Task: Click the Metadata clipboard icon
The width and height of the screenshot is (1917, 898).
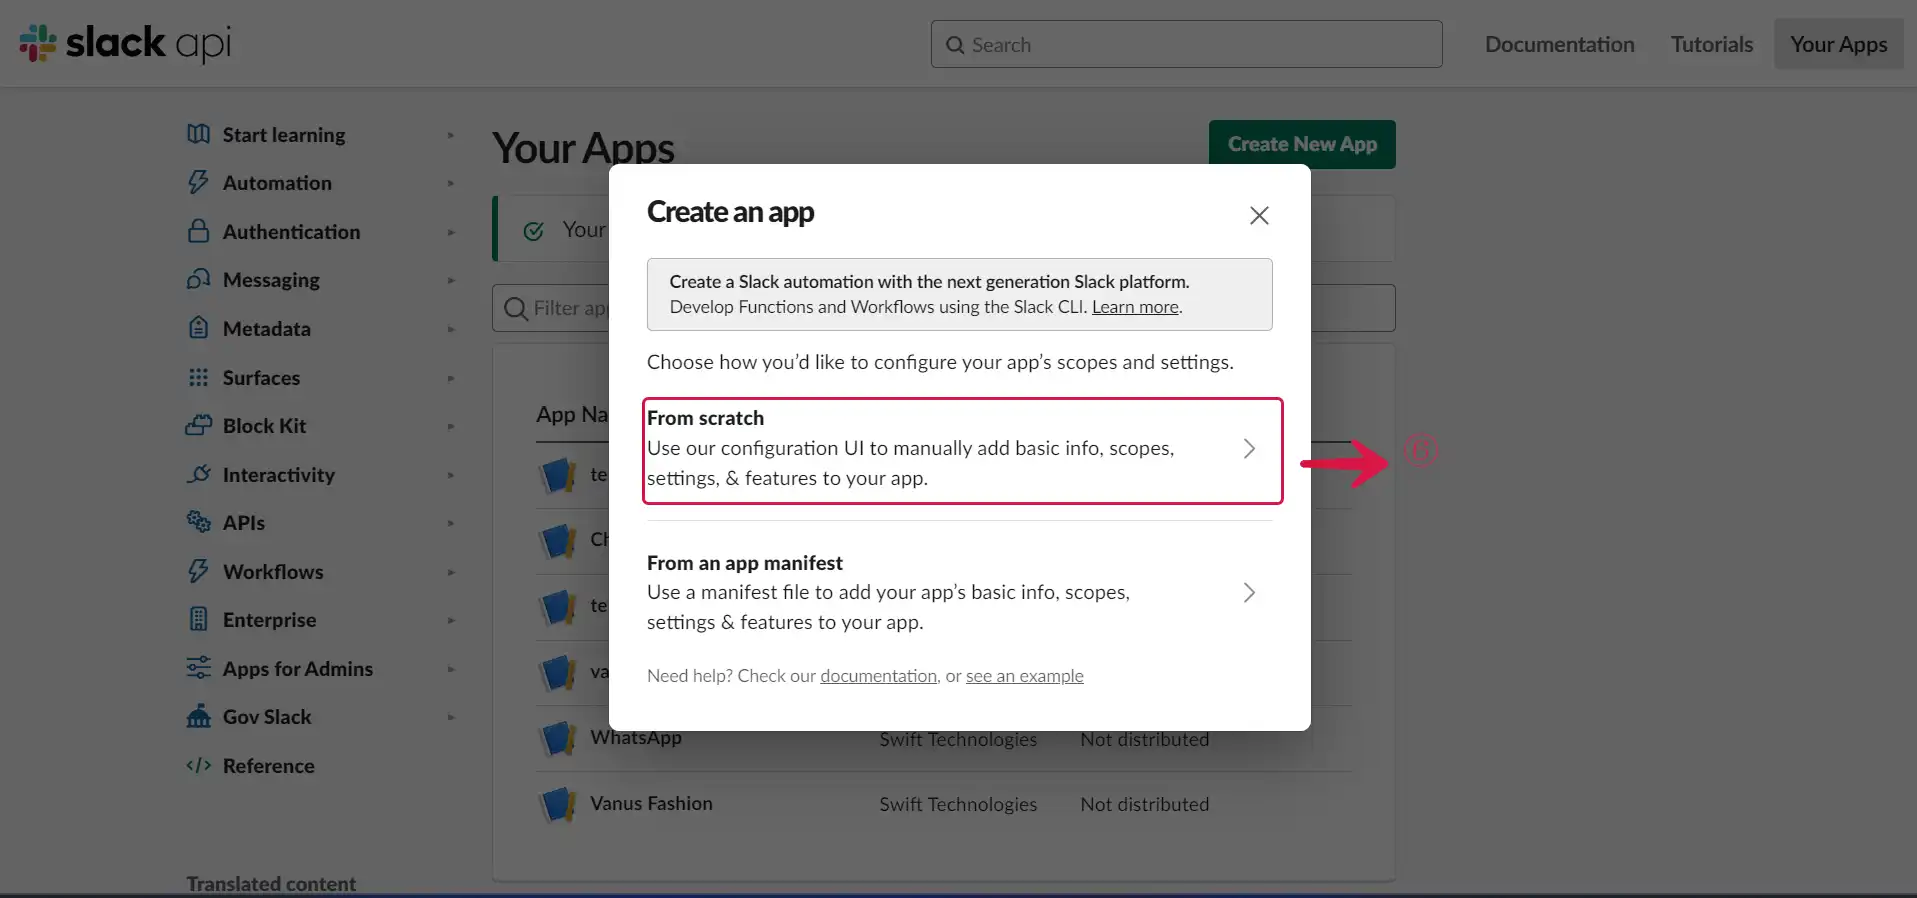Action: tap(198, 328)
